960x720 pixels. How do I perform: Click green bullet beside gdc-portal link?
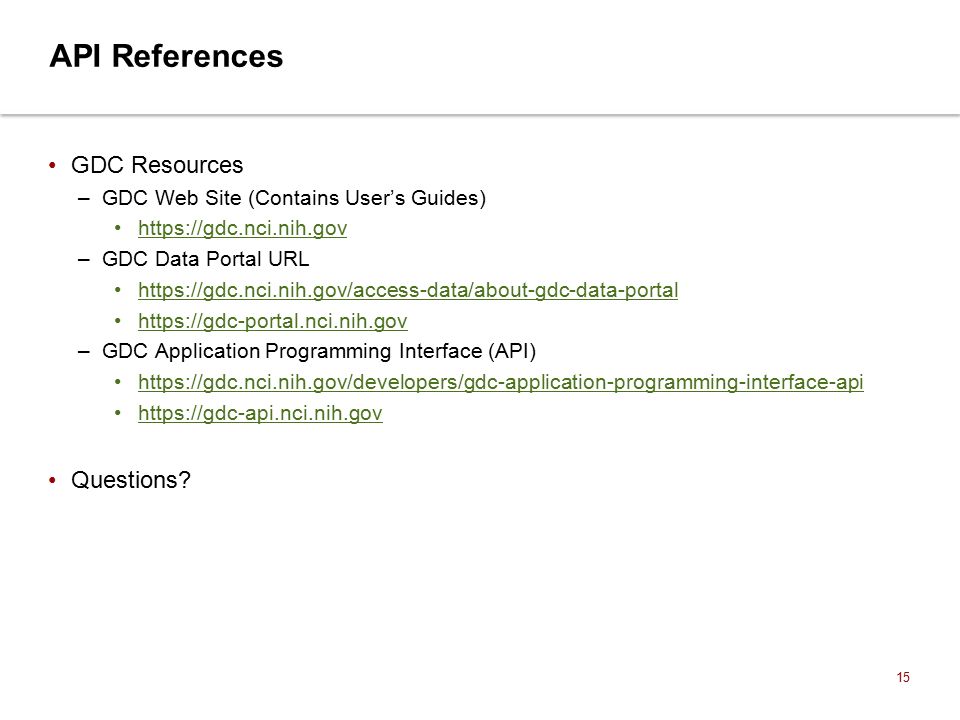tap(118, 321)
